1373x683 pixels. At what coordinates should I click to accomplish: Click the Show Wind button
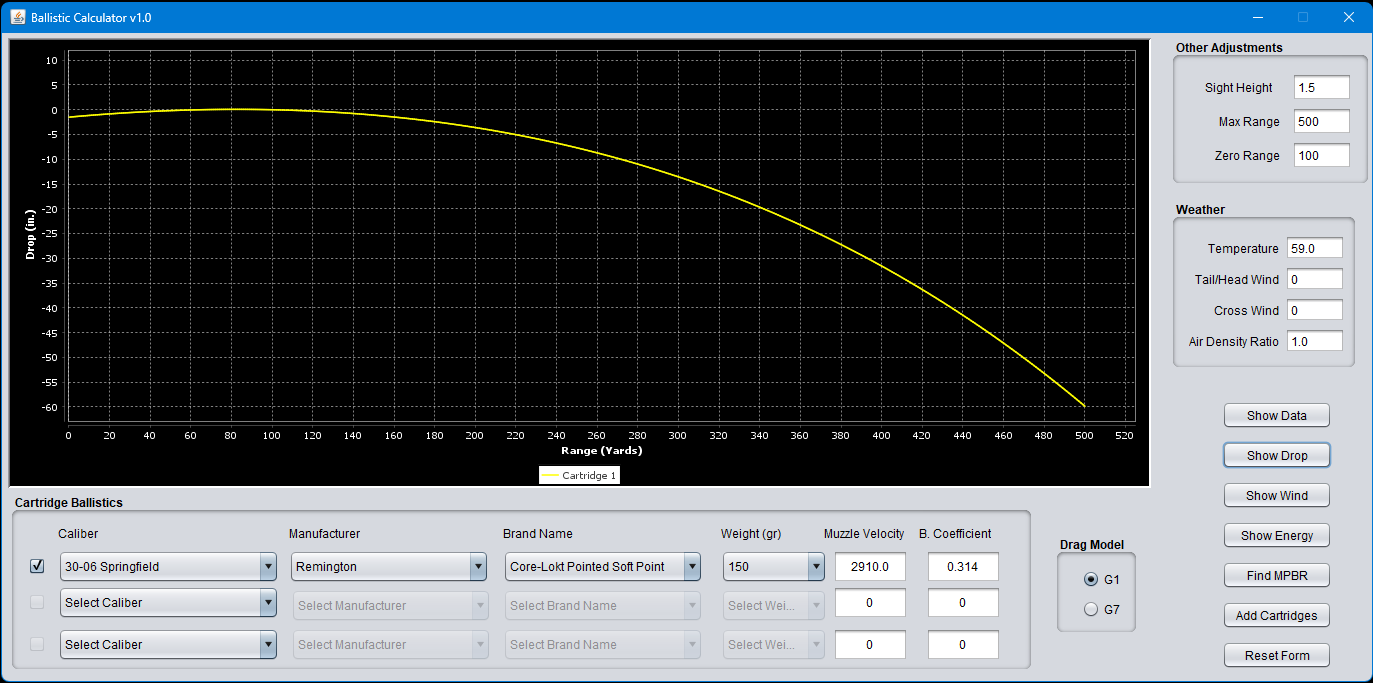pos(1277,496)
